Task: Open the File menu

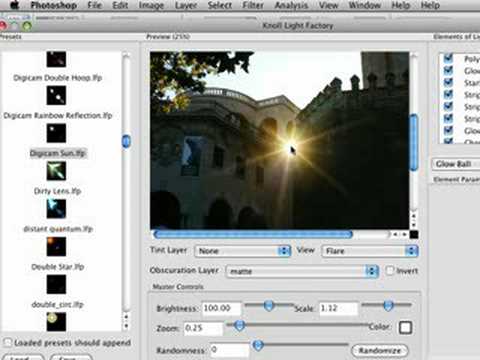Action: coord(94,5)
